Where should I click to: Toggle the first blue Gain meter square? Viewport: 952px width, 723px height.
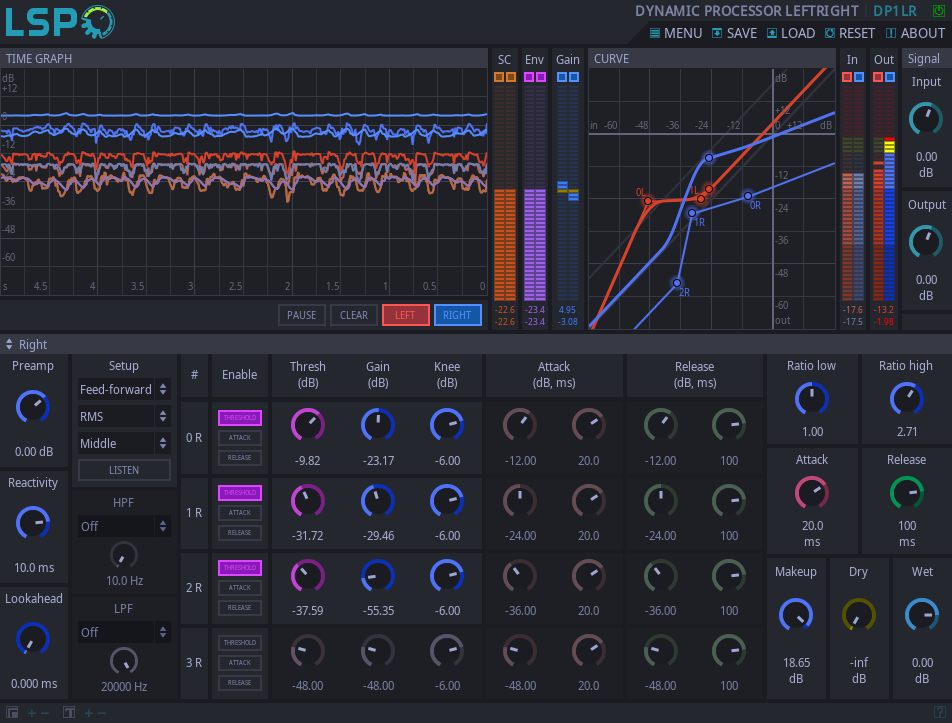coord(562,77)
